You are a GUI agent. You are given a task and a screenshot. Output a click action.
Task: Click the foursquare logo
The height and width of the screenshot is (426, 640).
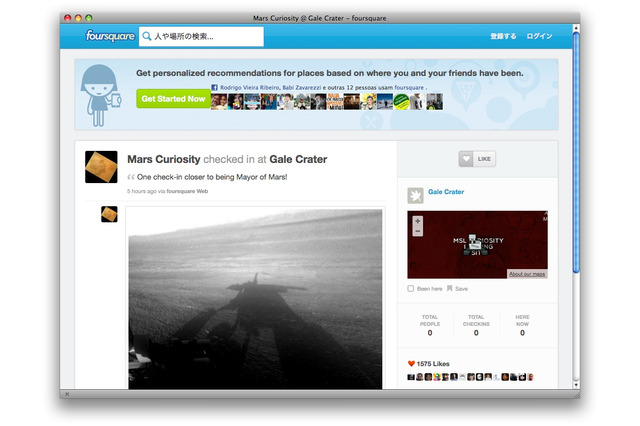110,36
